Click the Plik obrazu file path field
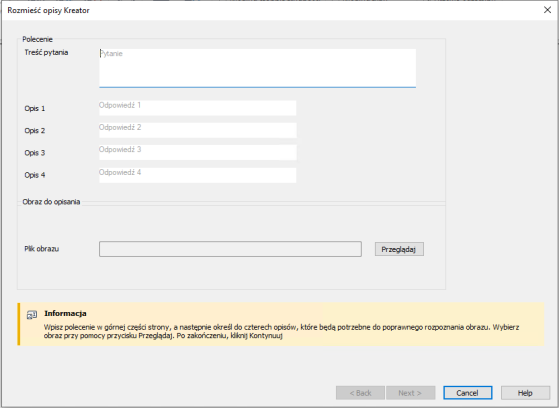Screen dimensions: 559x408 click(230, 249)
